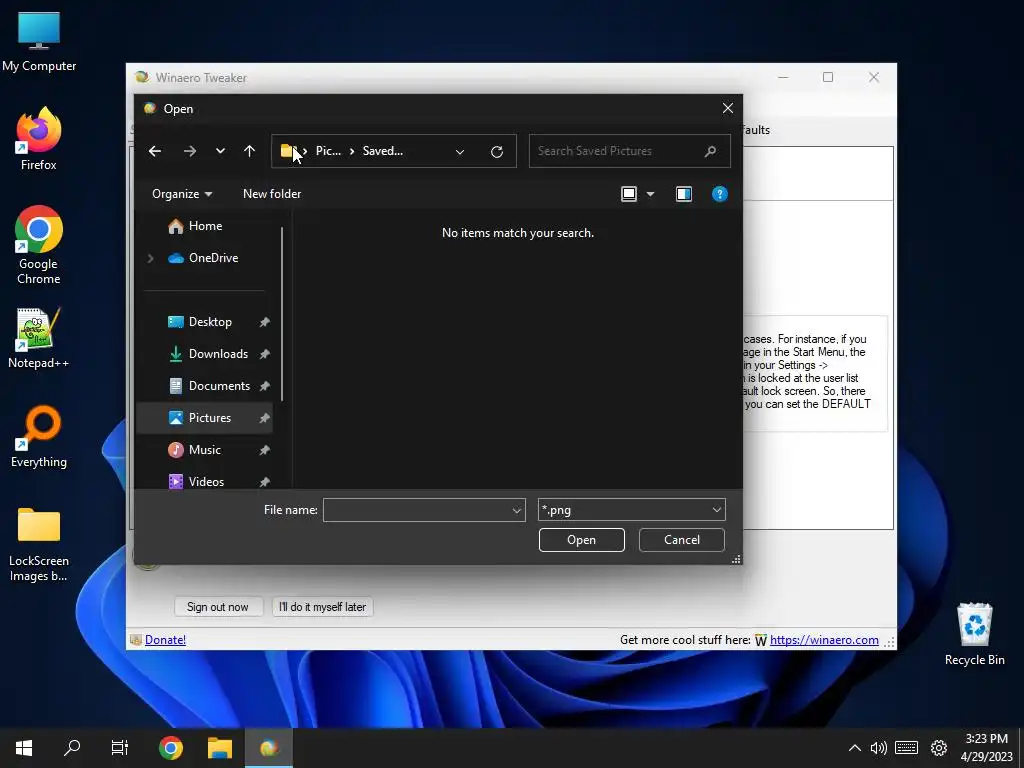Open dialog help button
Screen dimensions: 1024x768
tap(720, 194)
